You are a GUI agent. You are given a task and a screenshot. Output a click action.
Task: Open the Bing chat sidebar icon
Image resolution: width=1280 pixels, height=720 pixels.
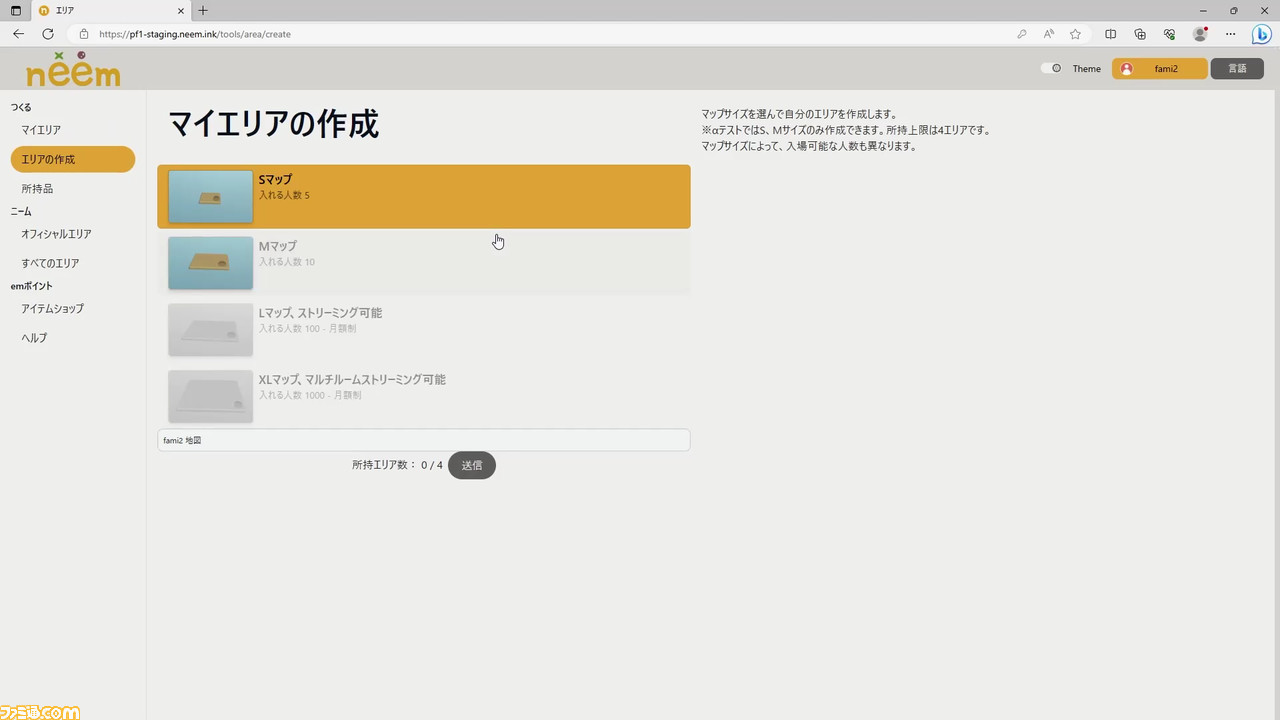(x=1262, y=34)
